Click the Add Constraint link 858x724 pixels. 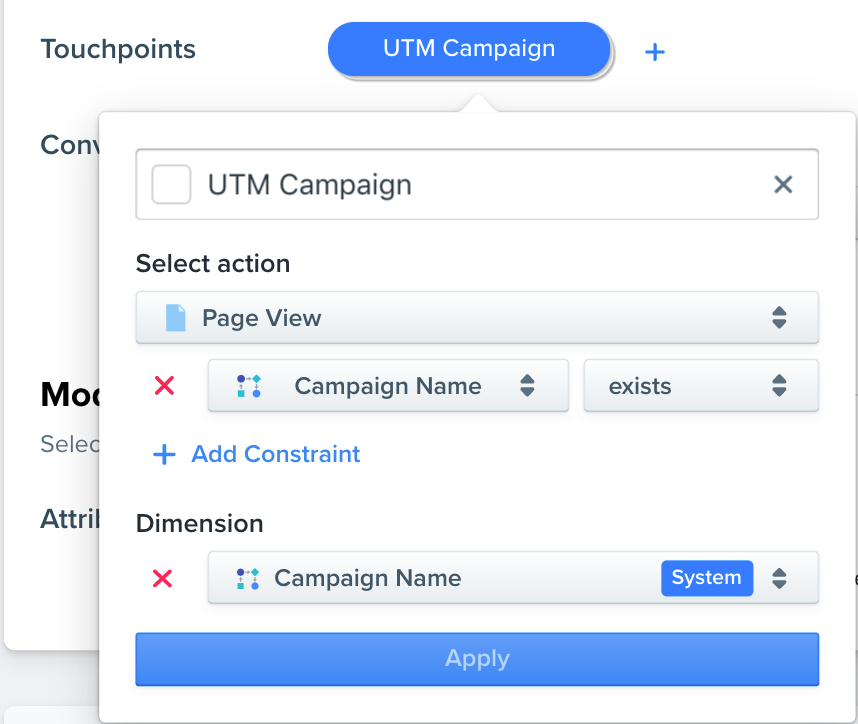(275, 454)
